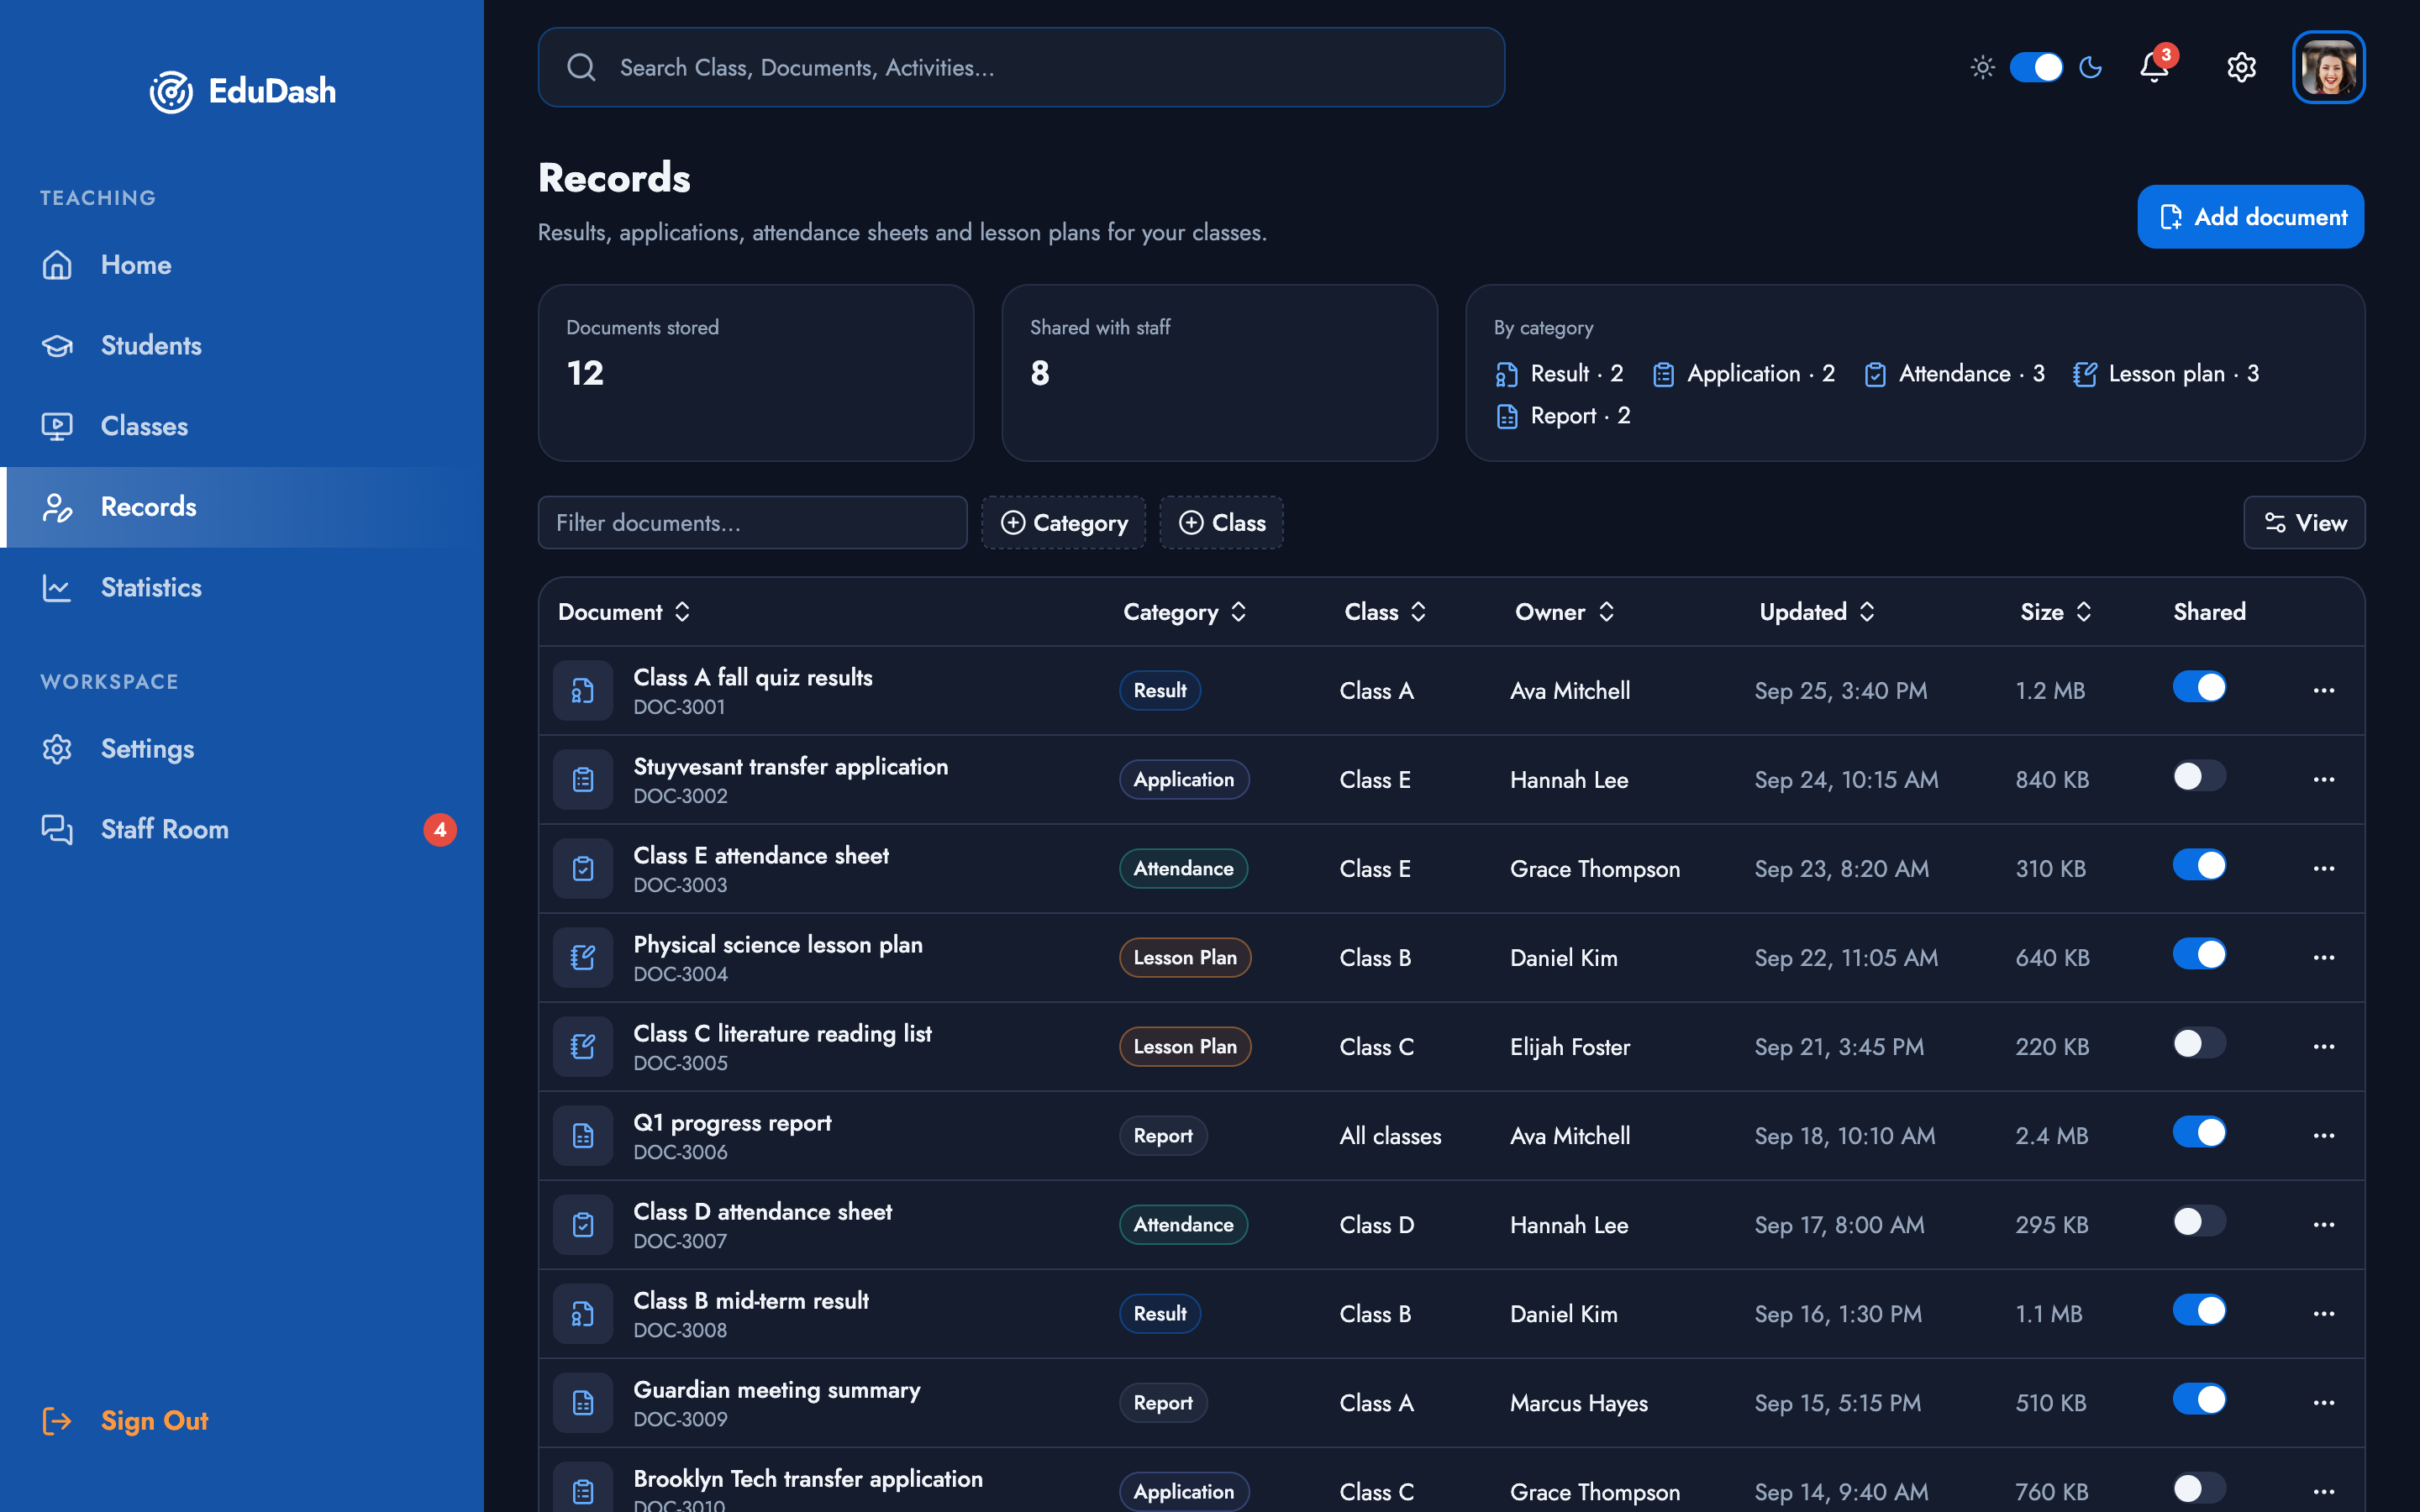Open the Category filter dropdown
Screen dimensions: 2420x1512
click(1063, 522)
